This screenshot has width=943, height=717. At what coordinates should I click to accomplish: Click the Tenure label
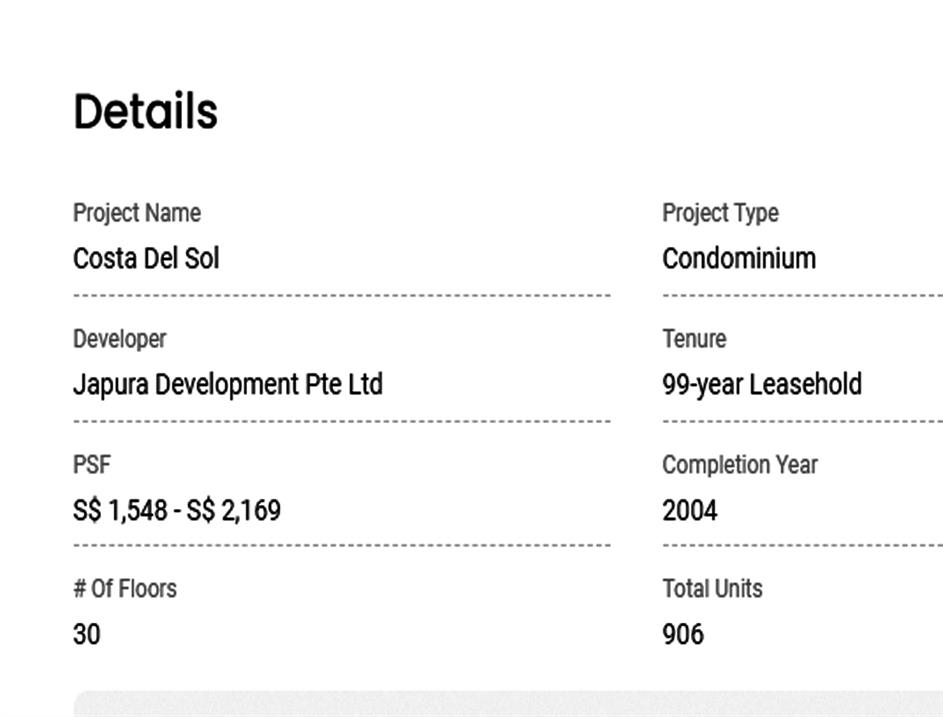click(x=694, y=339)
